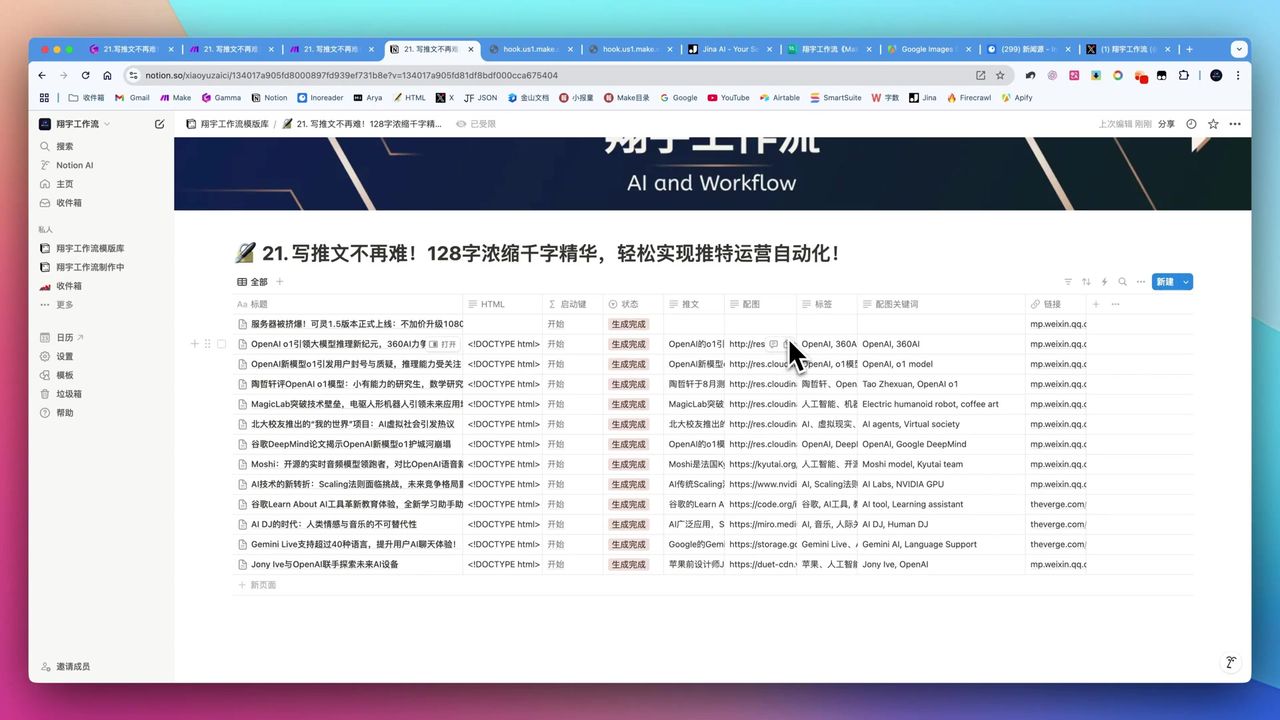This screenshot has height=720, width=1280.
Task: Toggle the bookmark star in the address bar
Action: [x=999, y=75]
